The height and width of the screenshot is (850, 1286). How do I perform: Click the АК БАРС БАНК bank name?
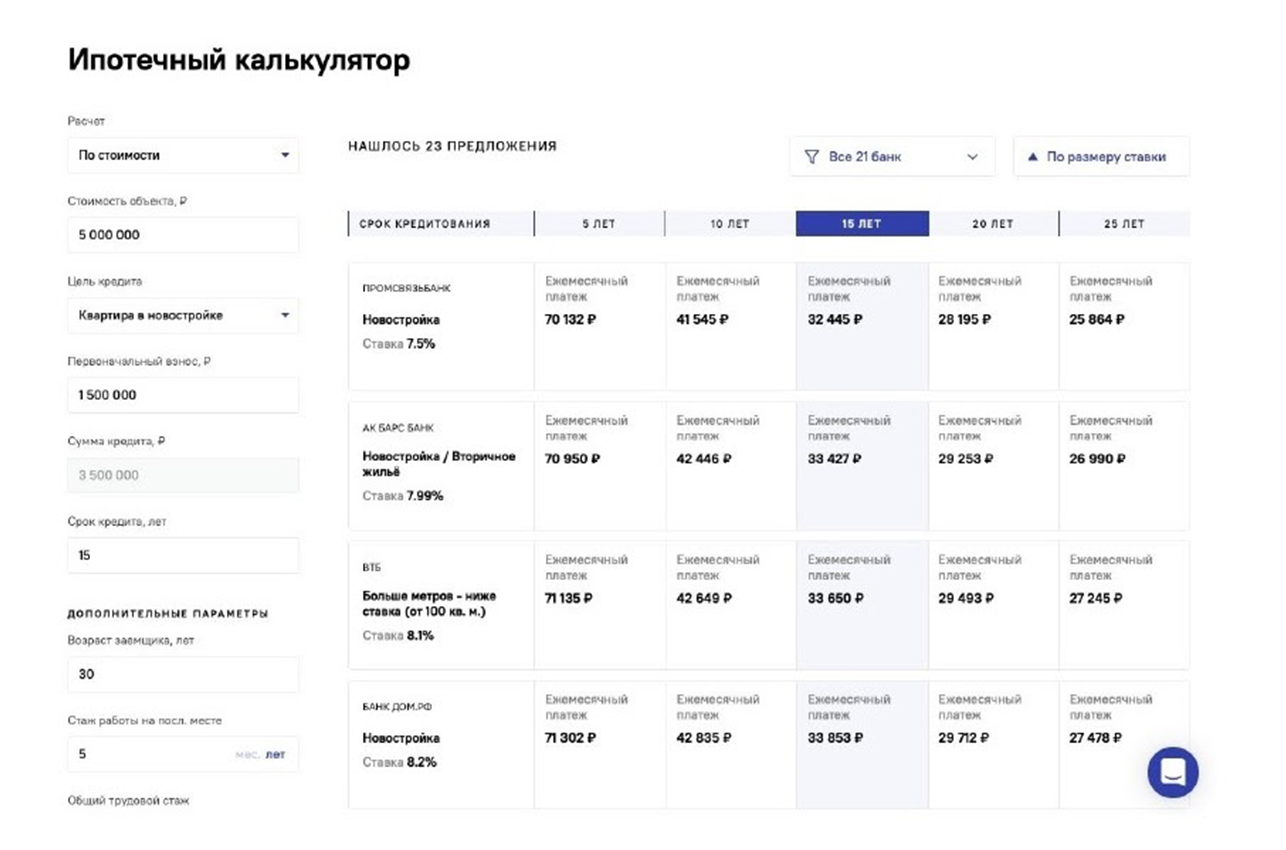(x=398, y=428)
